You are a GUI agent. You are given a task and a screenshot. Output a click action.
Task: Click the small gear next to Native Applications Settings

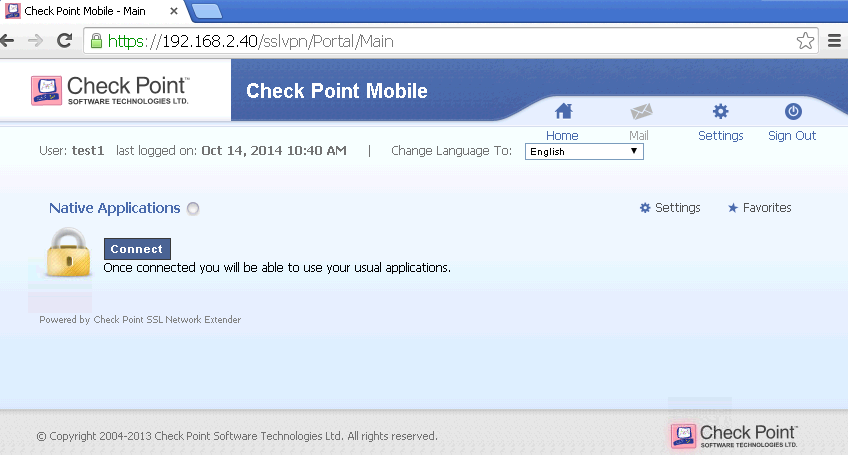coord(645,208)
